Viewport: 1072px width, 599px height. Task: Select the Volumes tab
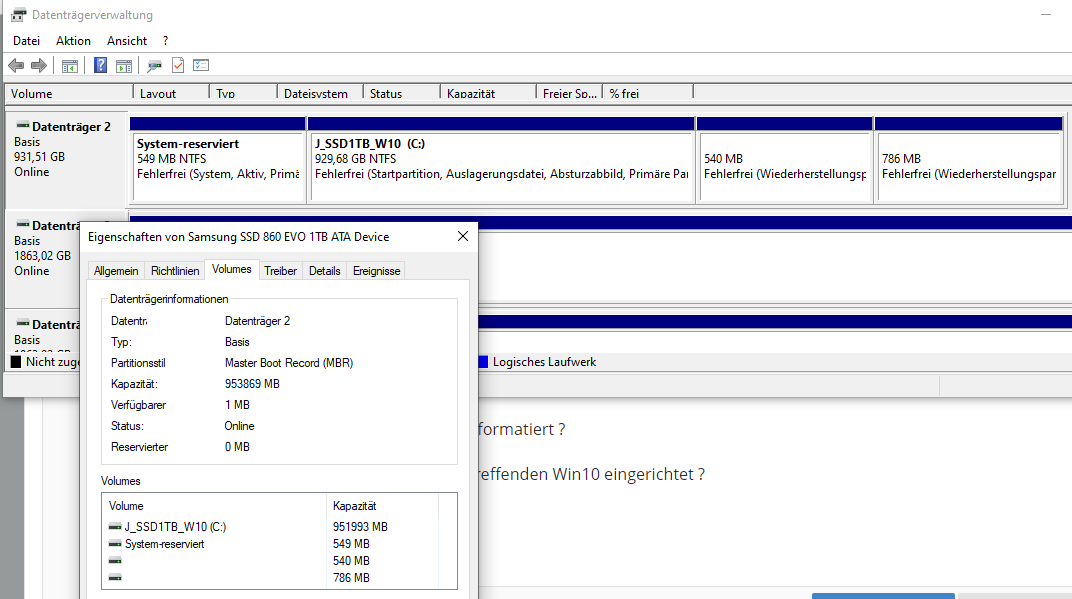coord(232,269)
